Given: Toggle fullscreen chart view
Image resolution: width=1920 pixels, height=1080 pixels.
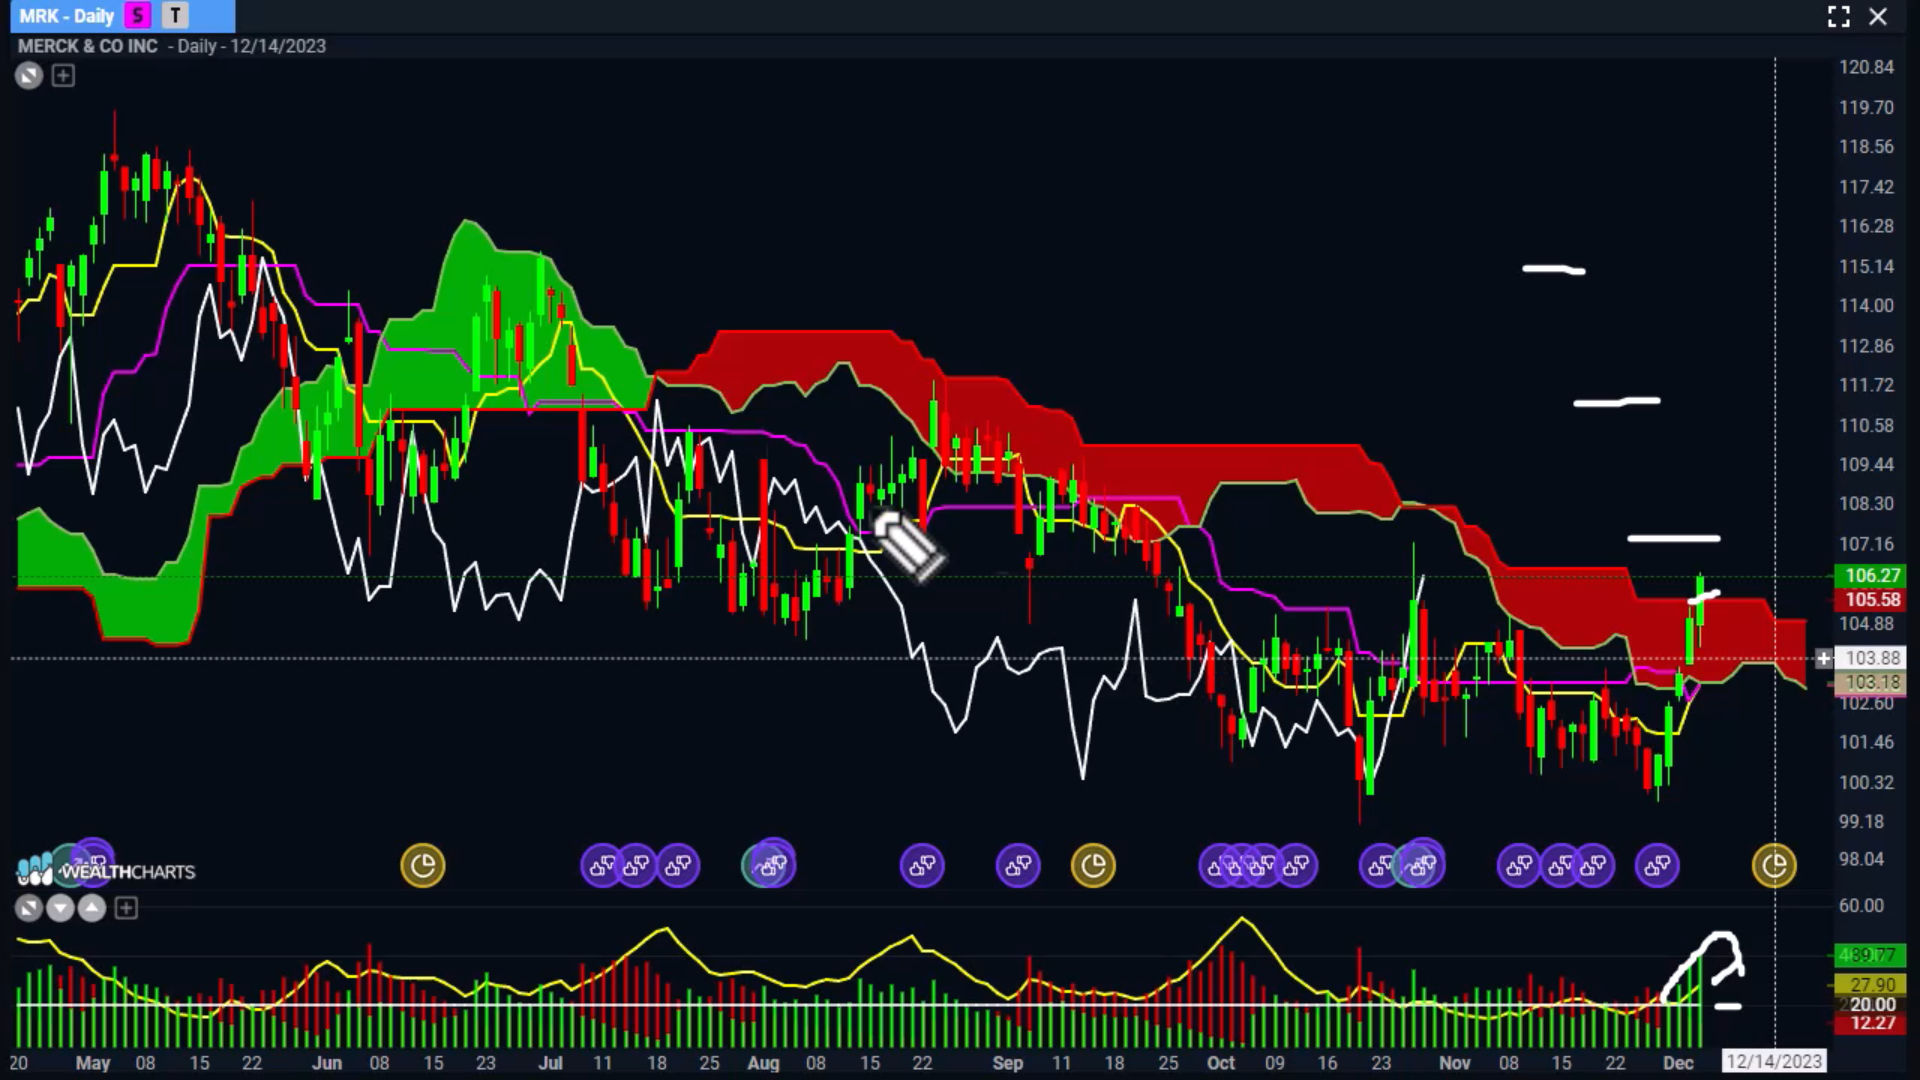Looking at the screenshot, I should [x=1838, y=16].
